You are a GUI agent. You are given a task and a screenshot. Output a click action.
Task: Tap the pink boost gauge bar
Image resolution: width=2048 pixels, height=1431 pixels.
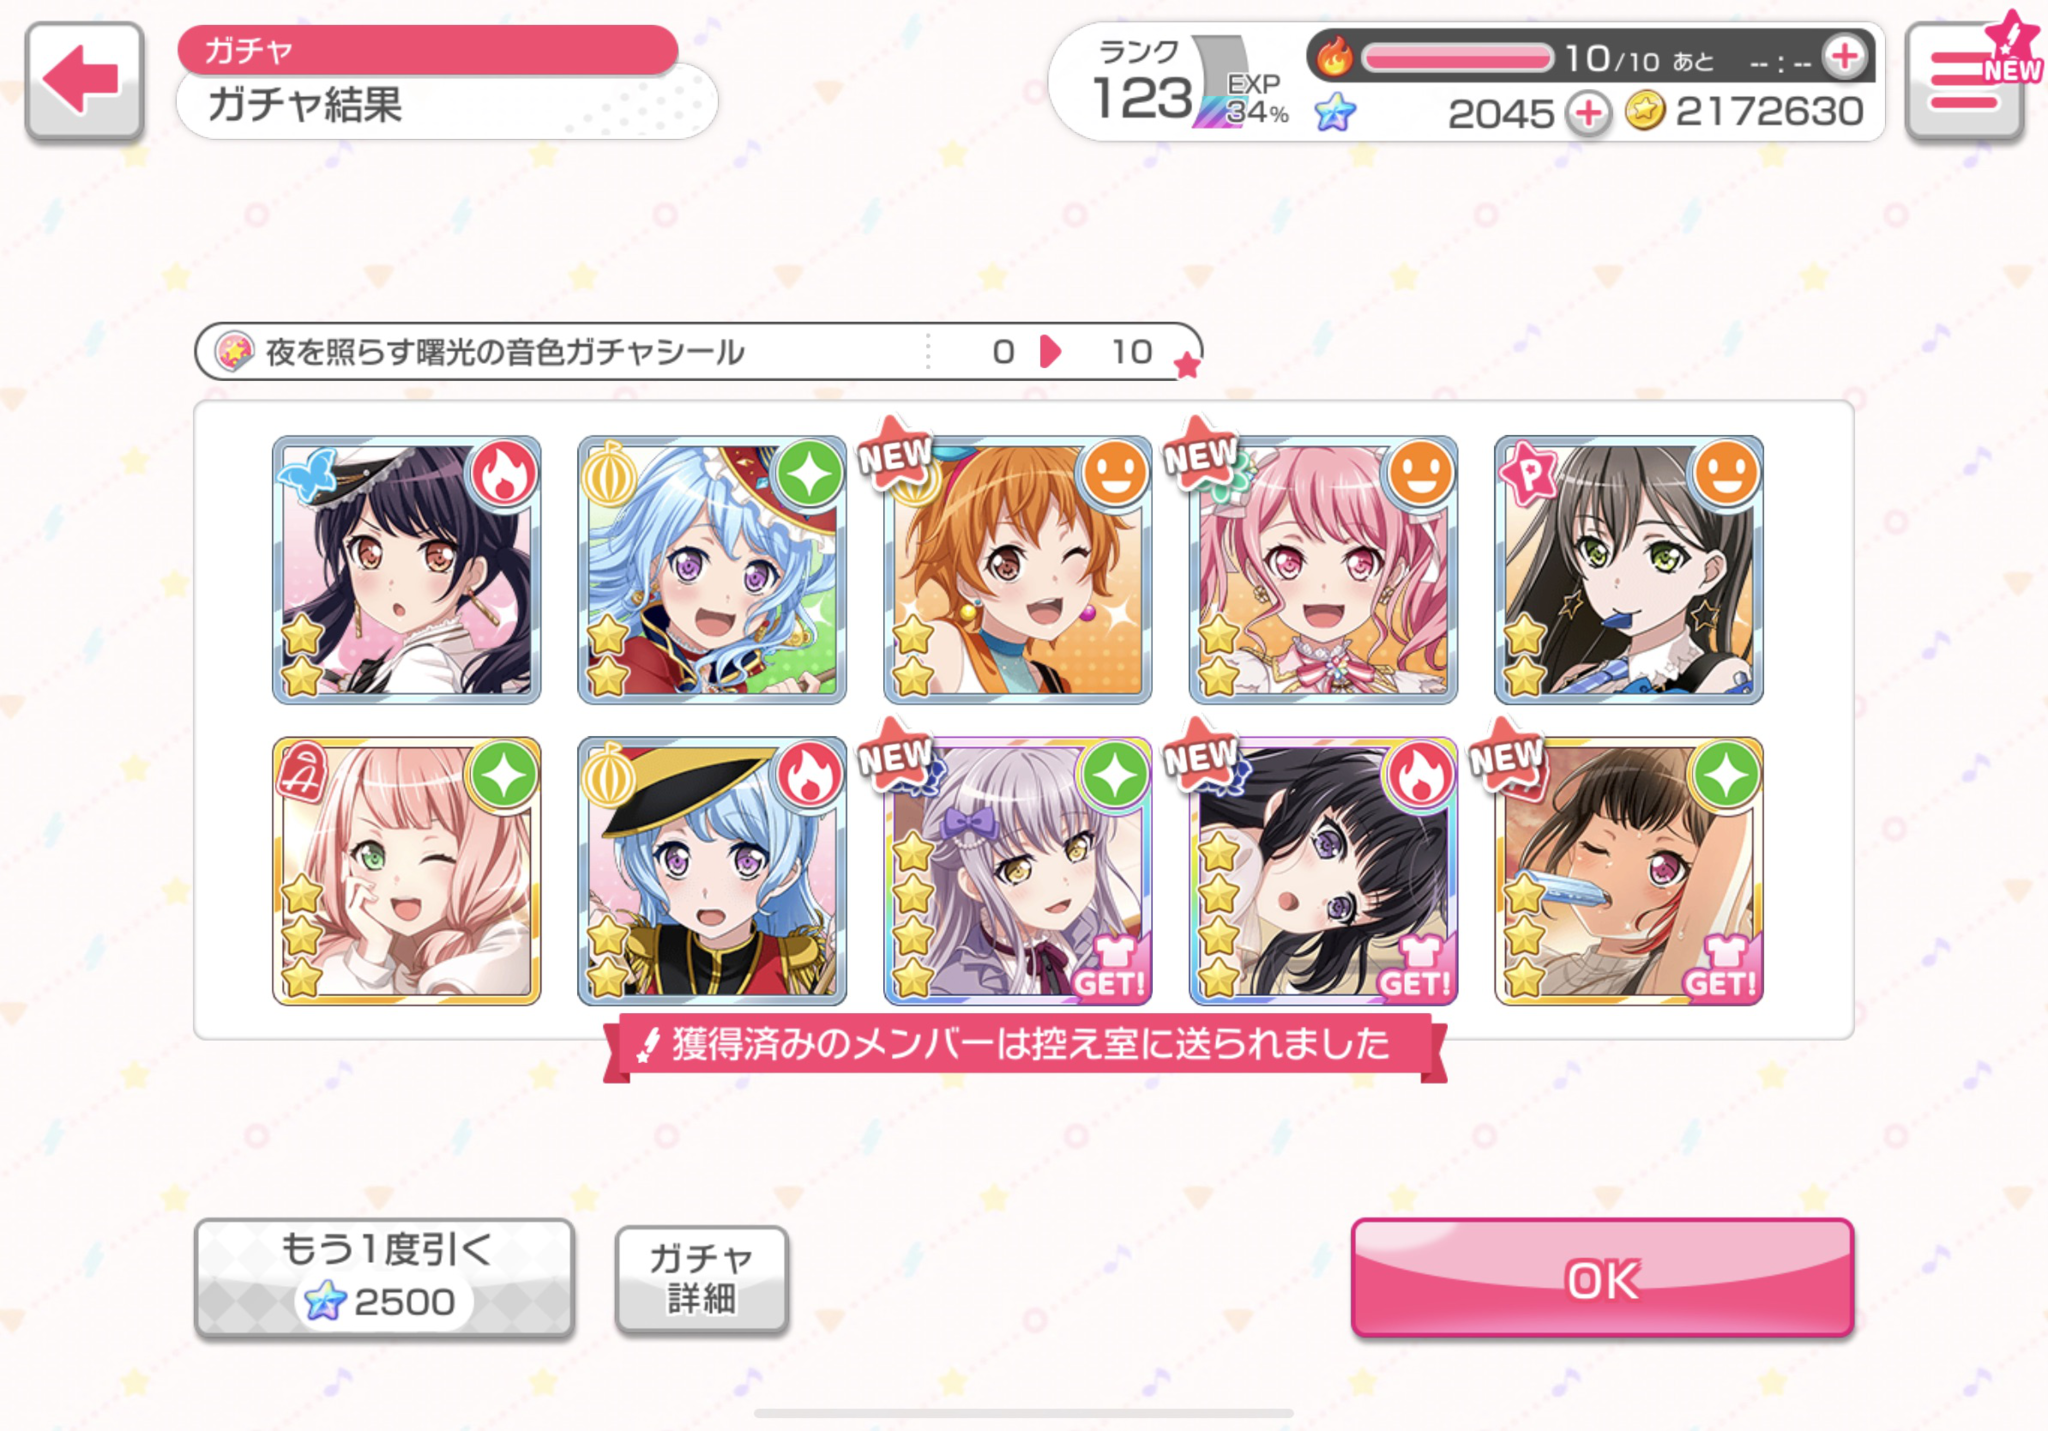pos(1457,58)
